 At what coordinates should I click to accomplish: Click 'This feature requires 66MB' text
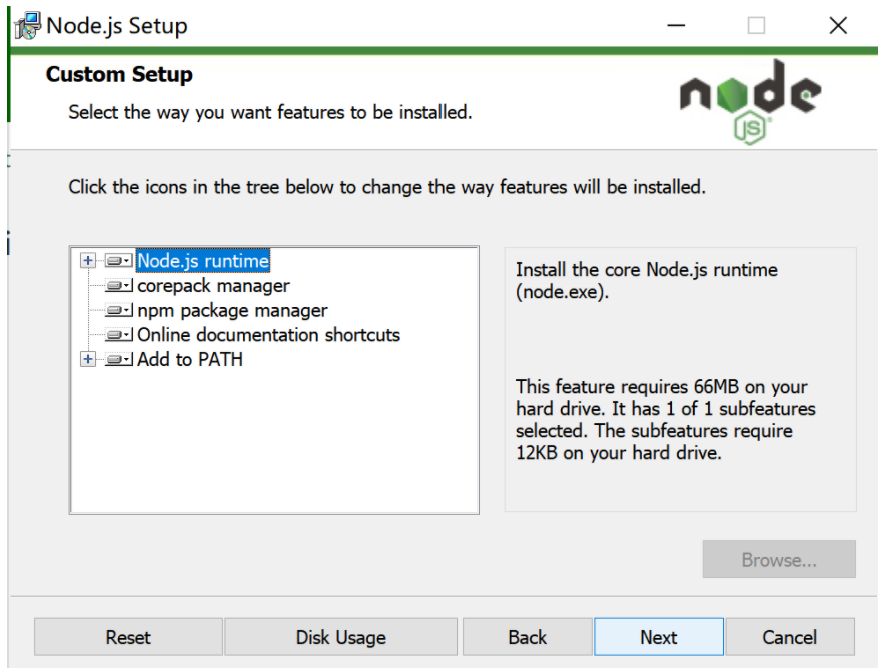pos(666,420)
